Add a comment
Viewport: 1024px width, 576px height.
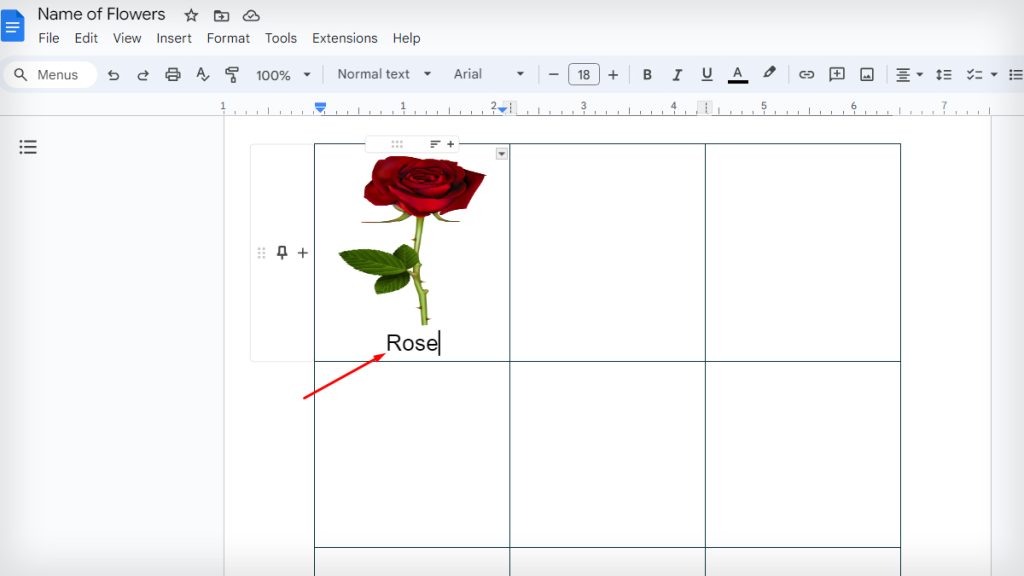[x=837, y=74]
